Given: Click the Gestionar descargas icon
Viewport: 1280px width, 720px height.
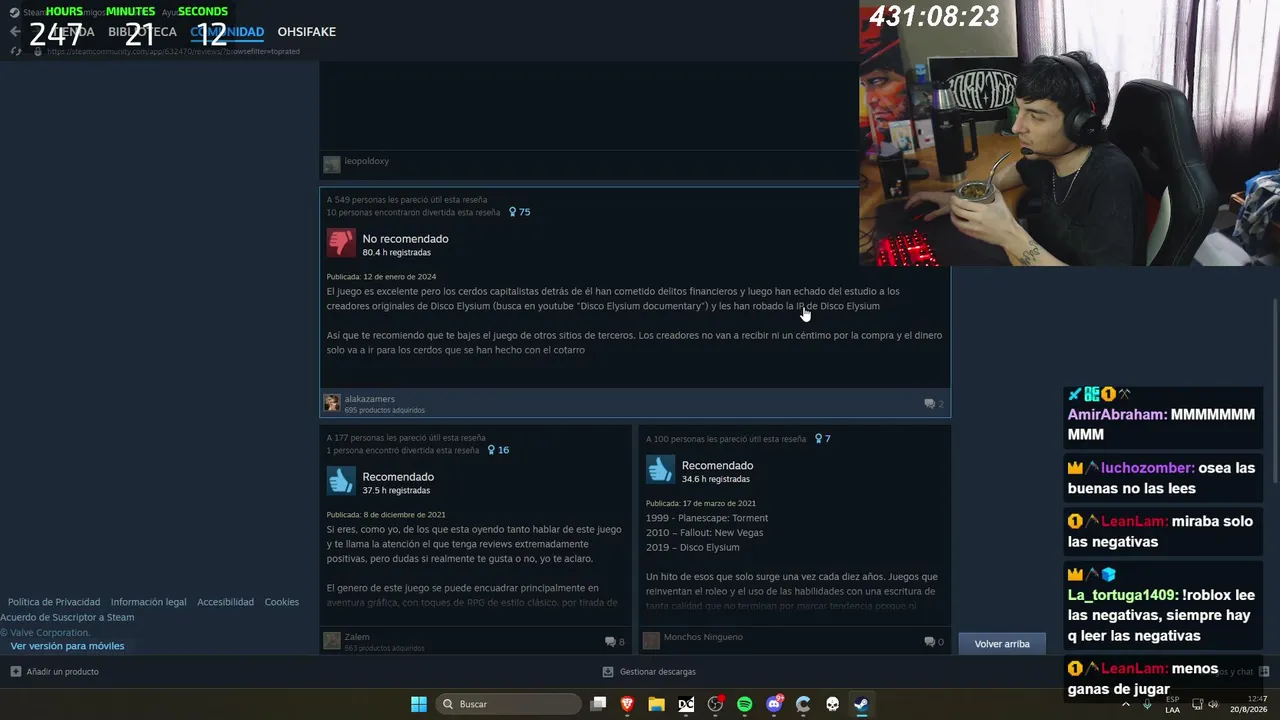Looking at the screenshot, I should click(x=608, y=672).
